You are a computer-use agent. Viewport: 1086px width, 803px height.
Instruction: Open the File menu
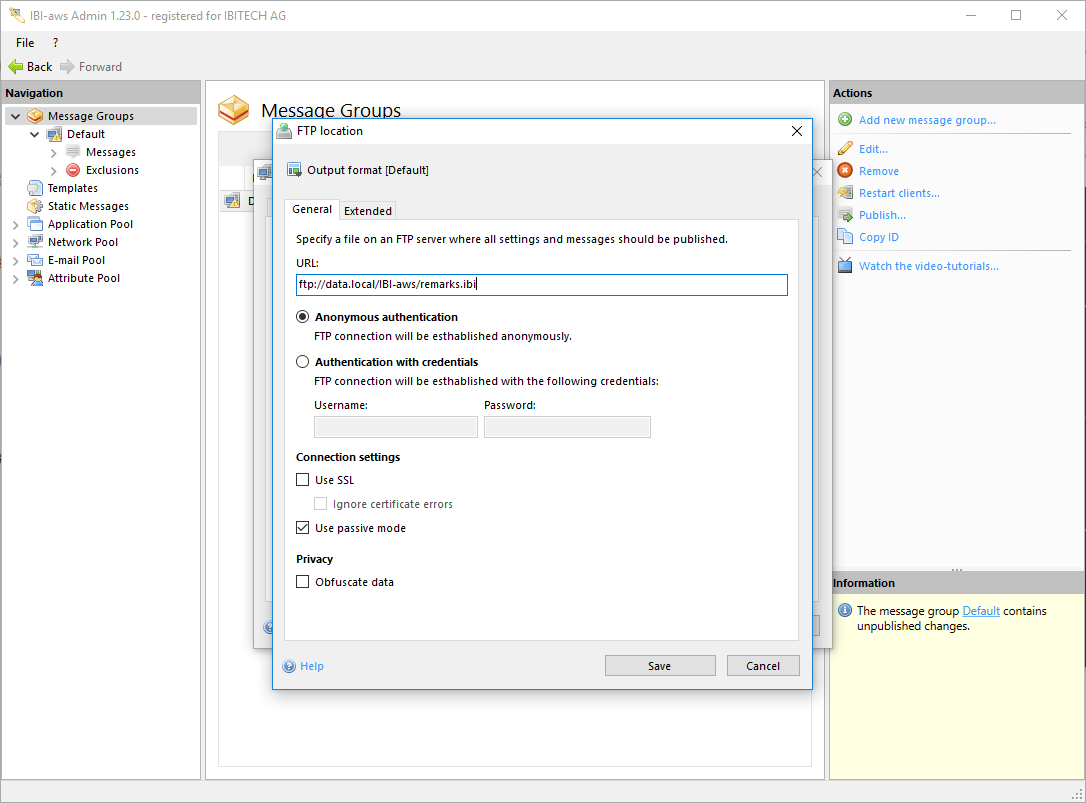pyautogui.click(x=25, y=43)
